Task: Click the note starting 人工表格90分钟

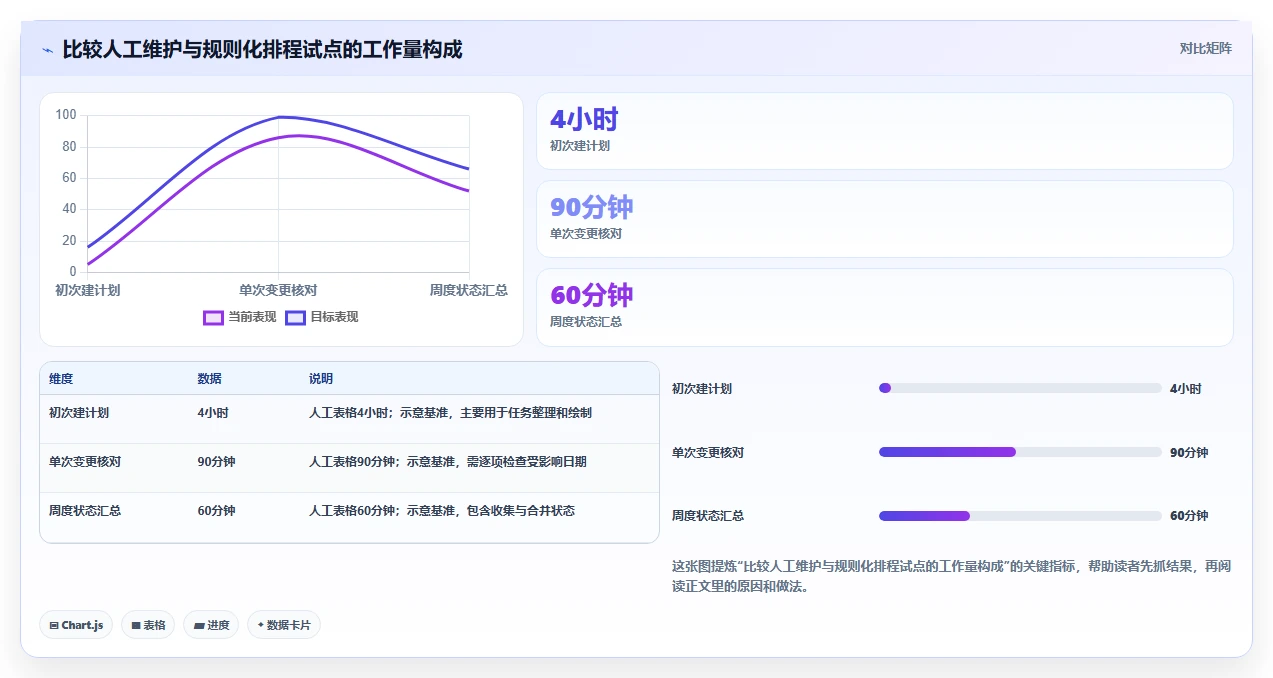Action: [448, 461]
